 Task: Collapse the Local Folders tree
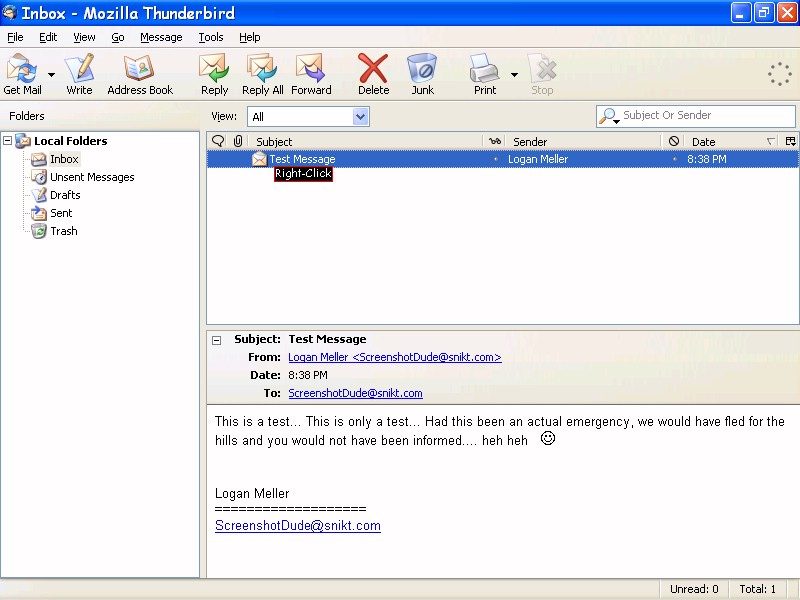pyautogui.click(x=8, y=140)
